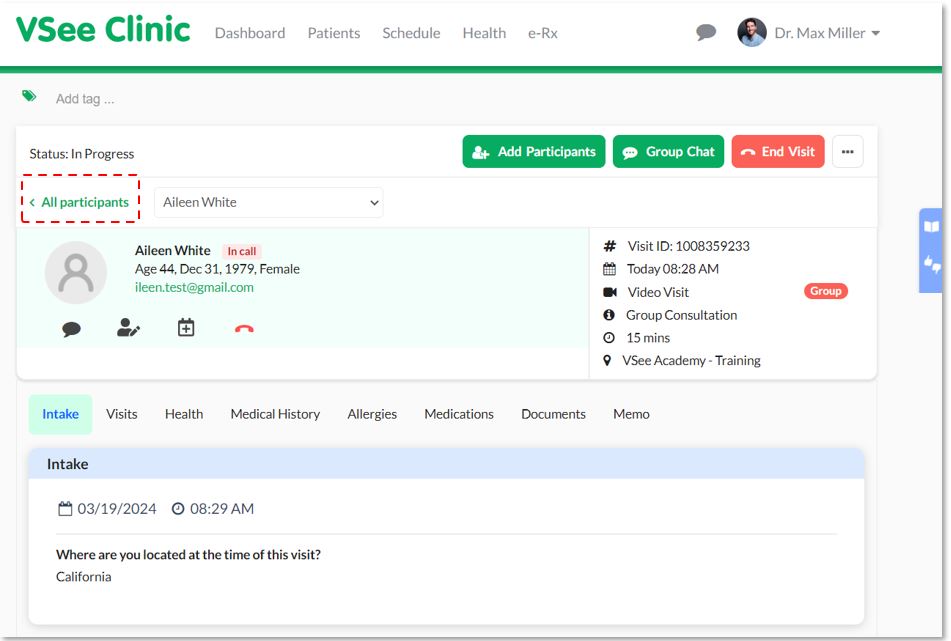Click the Visit ID: 1008359233 text
Screen dimensions: 951x641
click(x=688, y=246)
